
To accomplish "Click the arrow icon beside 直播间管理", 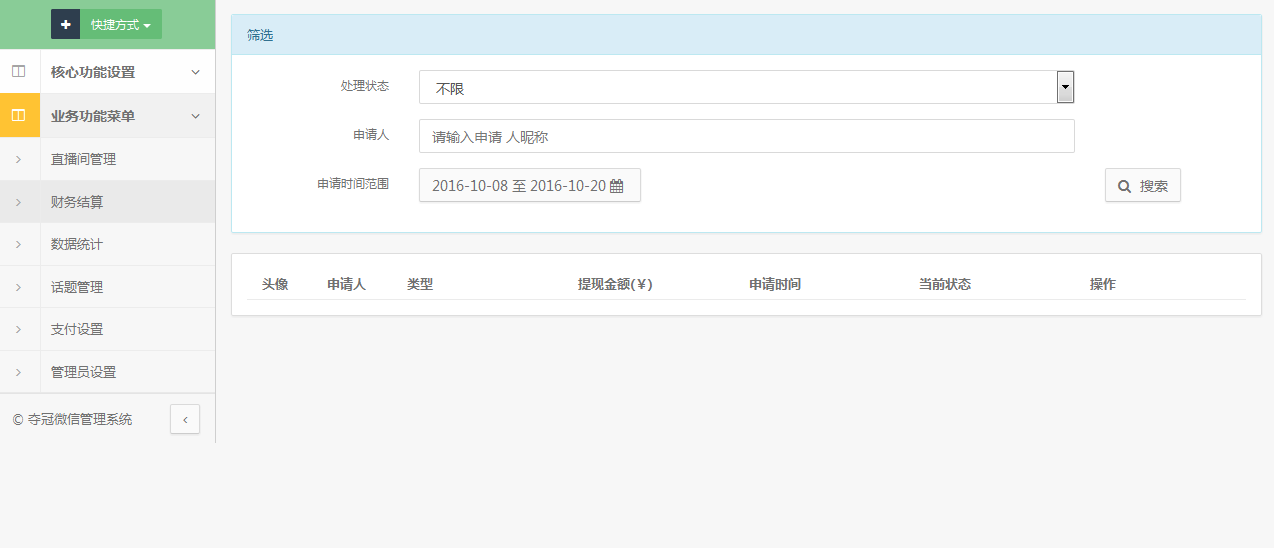I will point(18,159).
